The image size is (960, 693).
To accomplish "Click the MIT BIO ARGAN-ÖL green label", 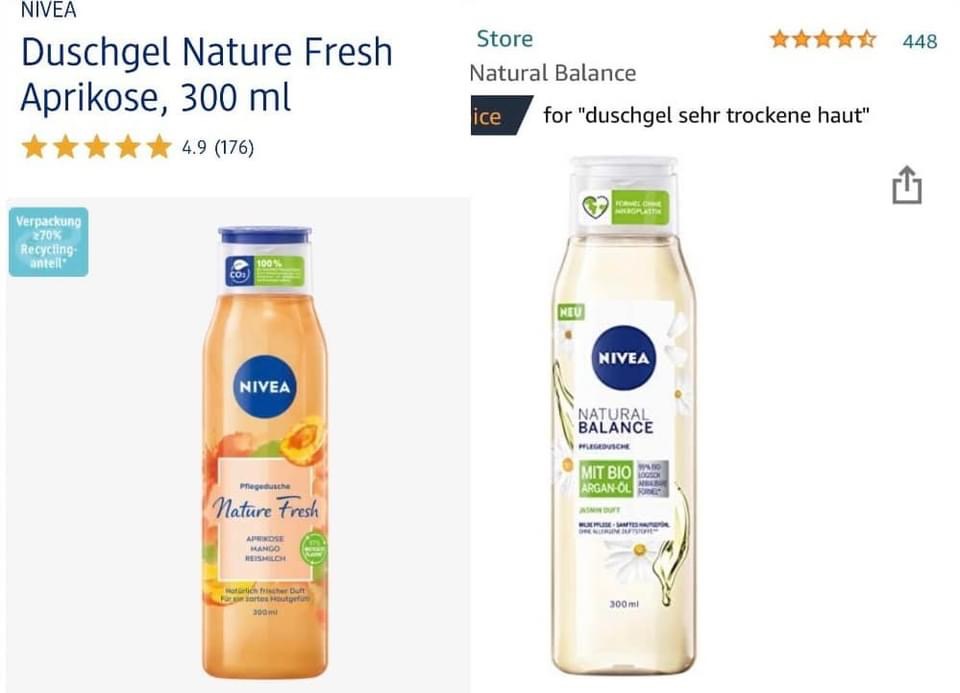I will click(606, 479).
